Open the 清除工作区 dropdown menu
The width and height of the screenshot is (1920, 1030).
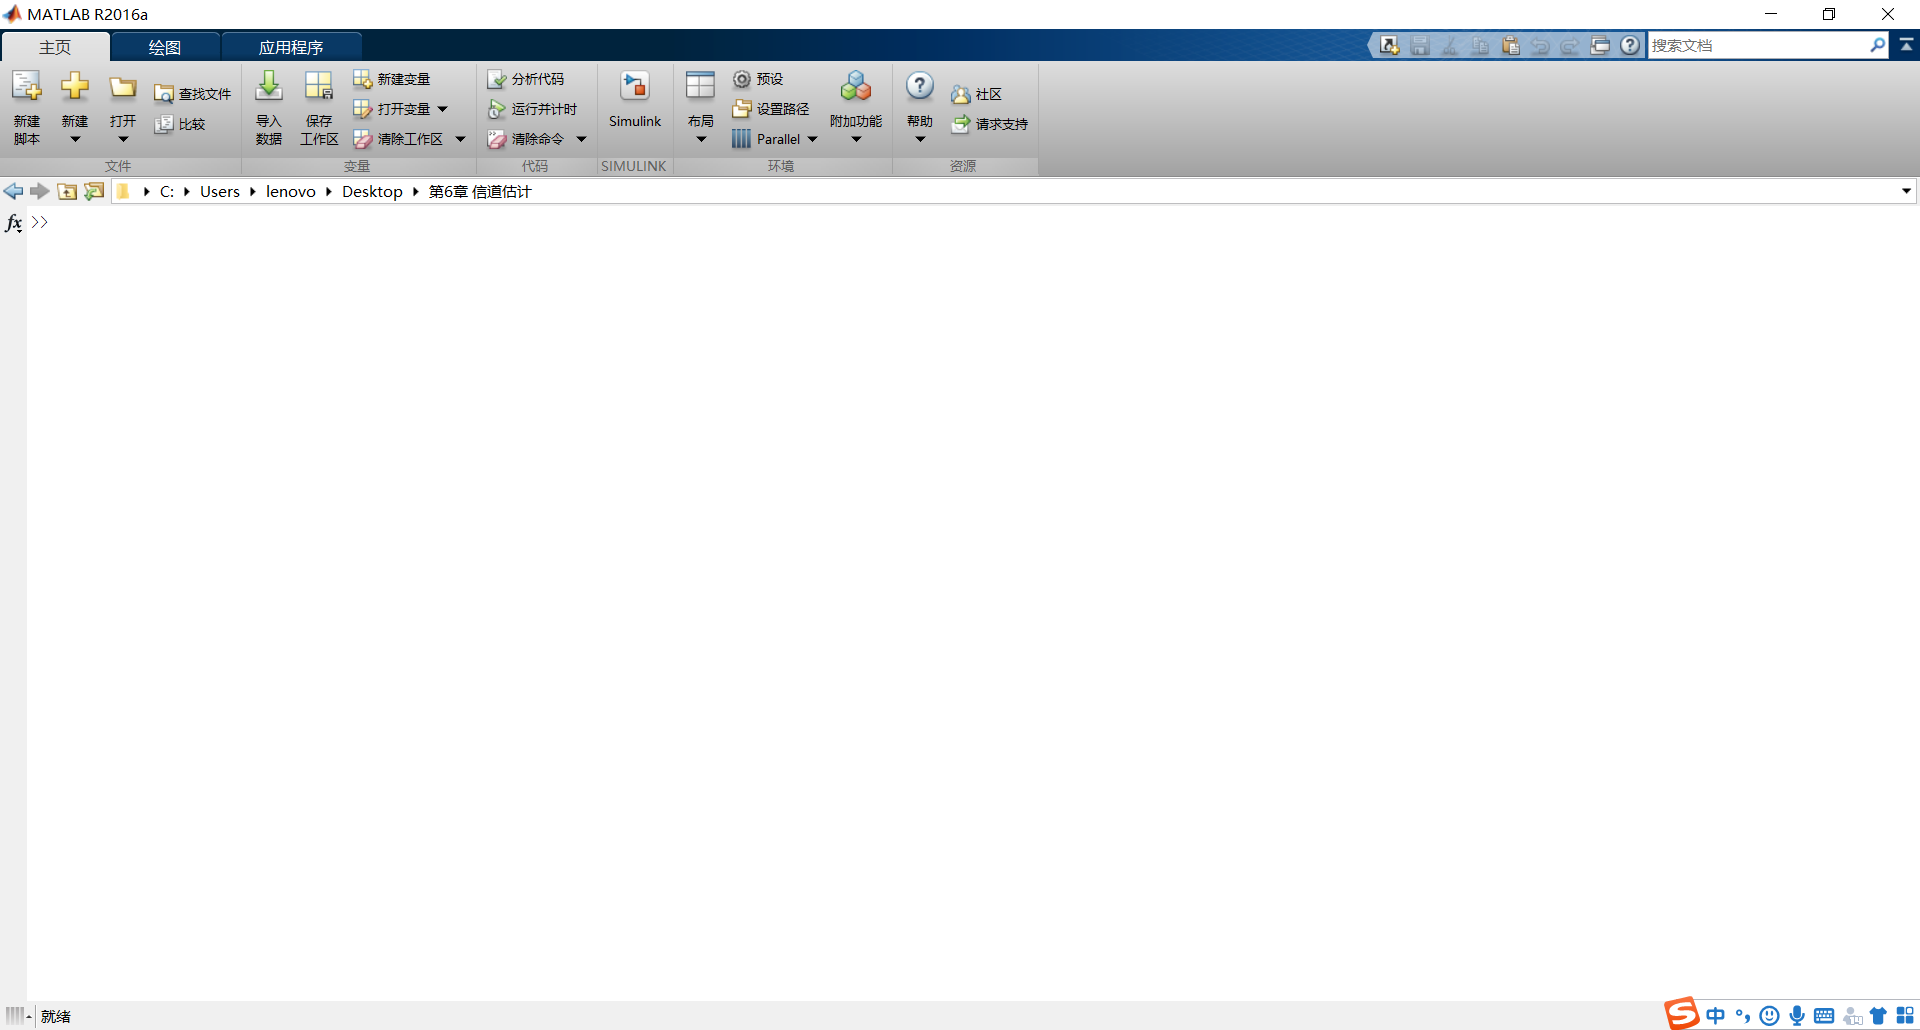pyautogui.click(x=460, y=139)
